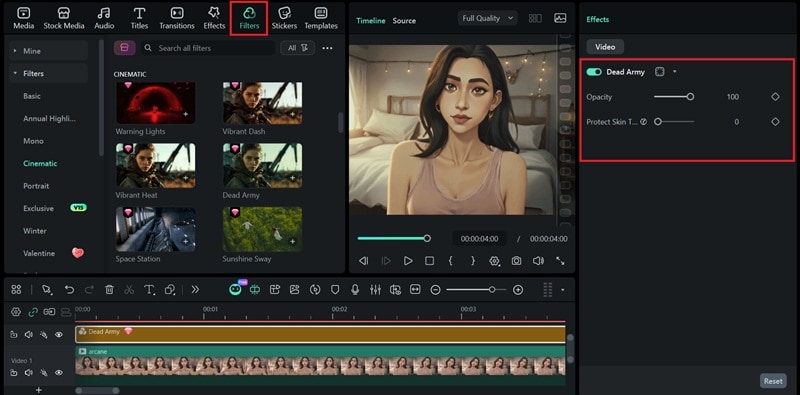The width and height of the screenshot is (800, 395).
Task: Hide the Video 1 track
Action: [x=59, y=373]
